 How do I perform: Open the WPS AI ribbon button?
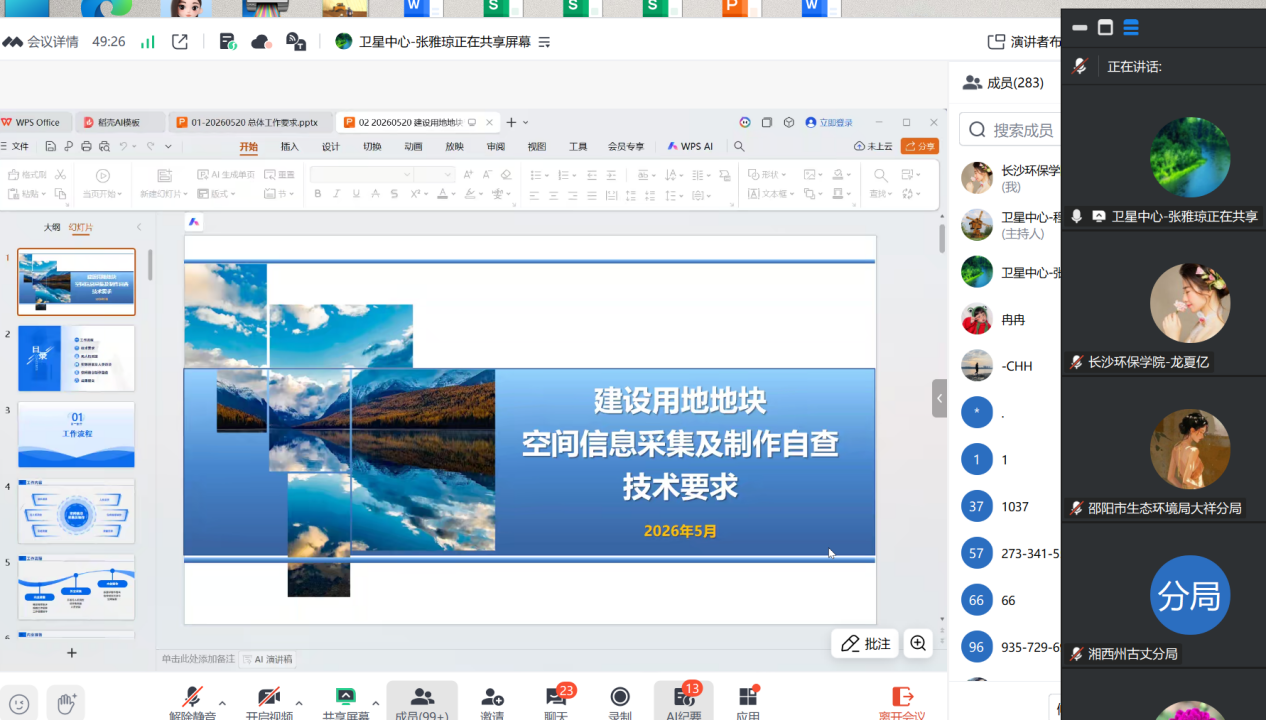click(691, 146)
